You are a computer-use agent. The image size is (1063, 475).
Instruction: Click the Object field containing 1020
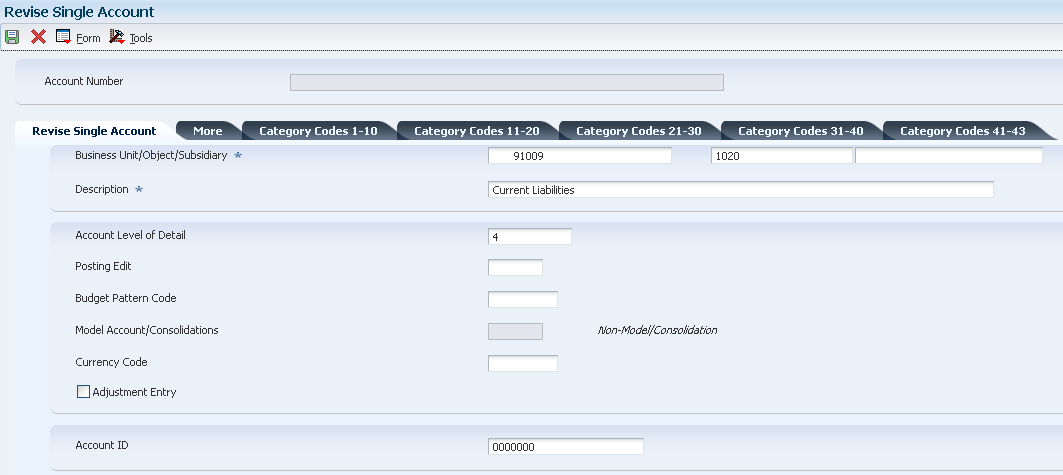(x=782, y=156)
